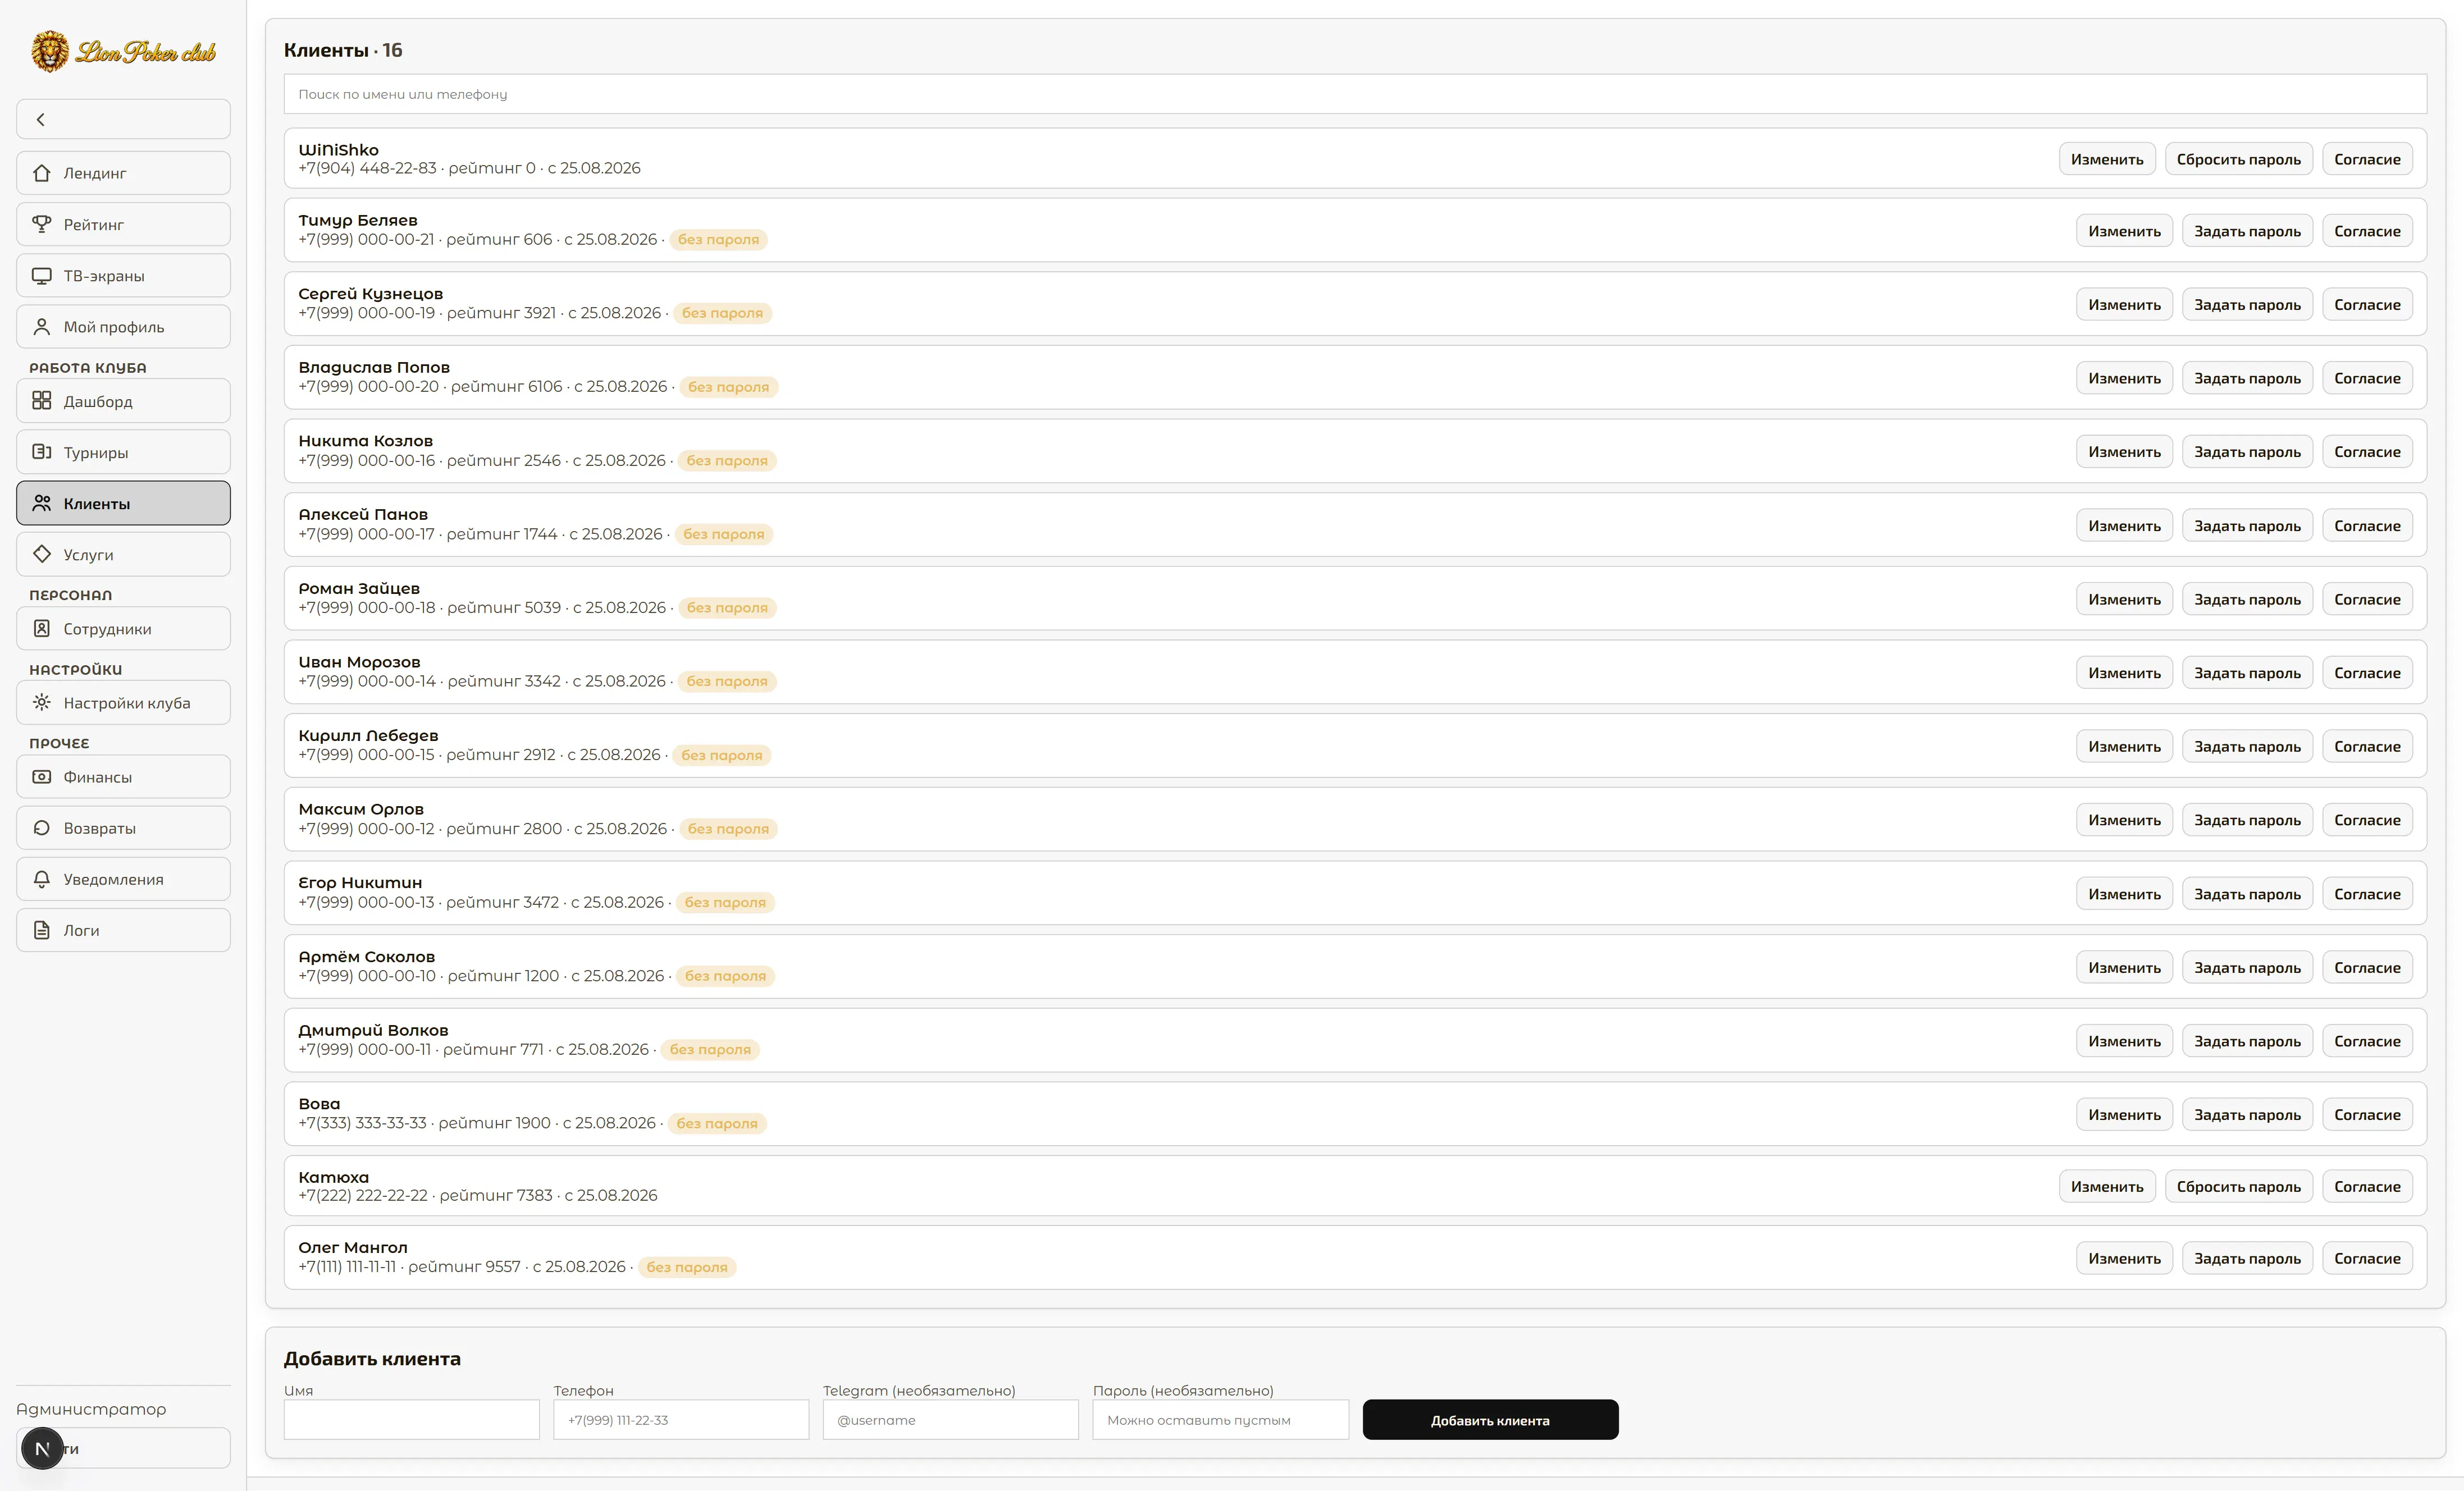Click Согласие for Роман Зайцев

click(2367, 599)
